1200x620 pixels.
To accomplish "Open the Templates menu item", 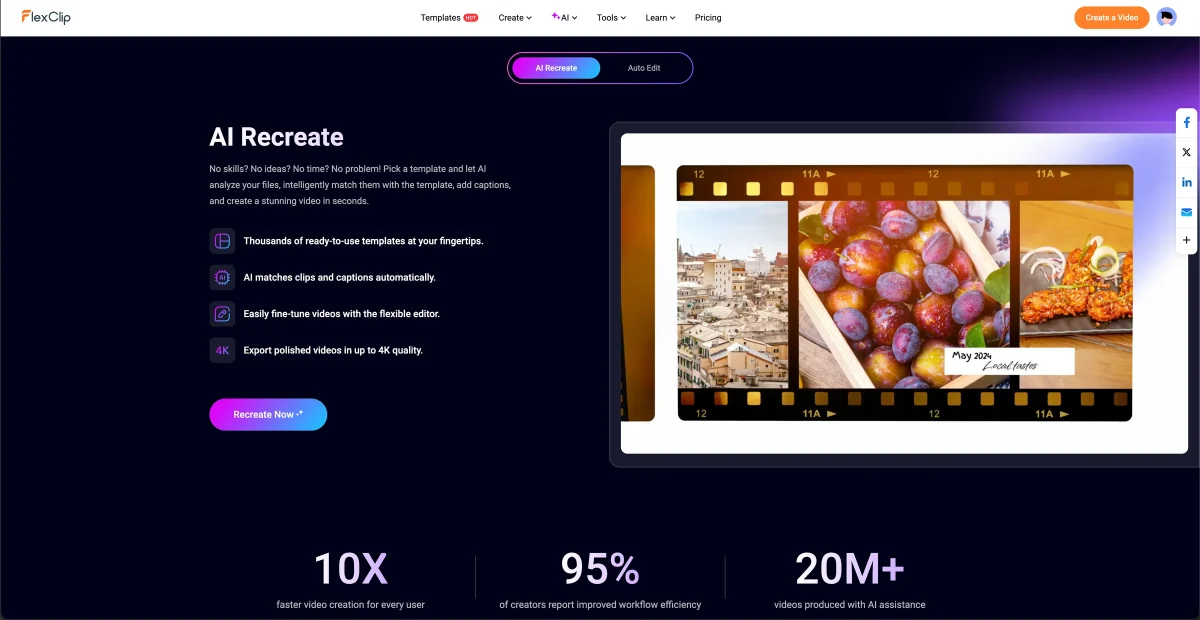I will pyautogui.click(x=443, y=17).
